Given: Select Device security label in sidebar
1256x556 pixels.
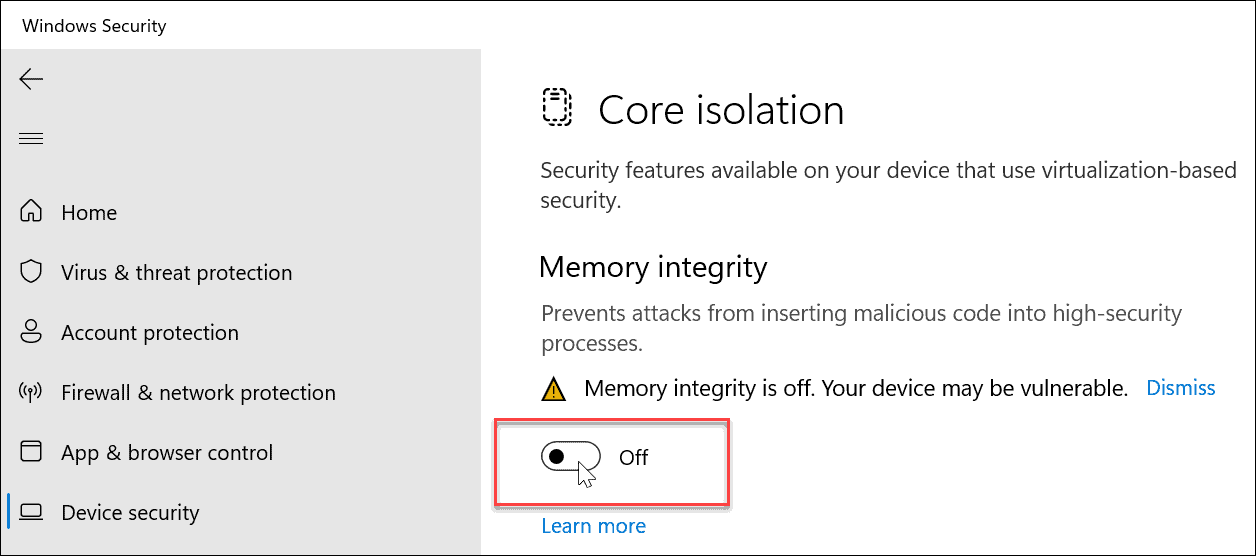Looking at the screenshot, I should point(130,513).
